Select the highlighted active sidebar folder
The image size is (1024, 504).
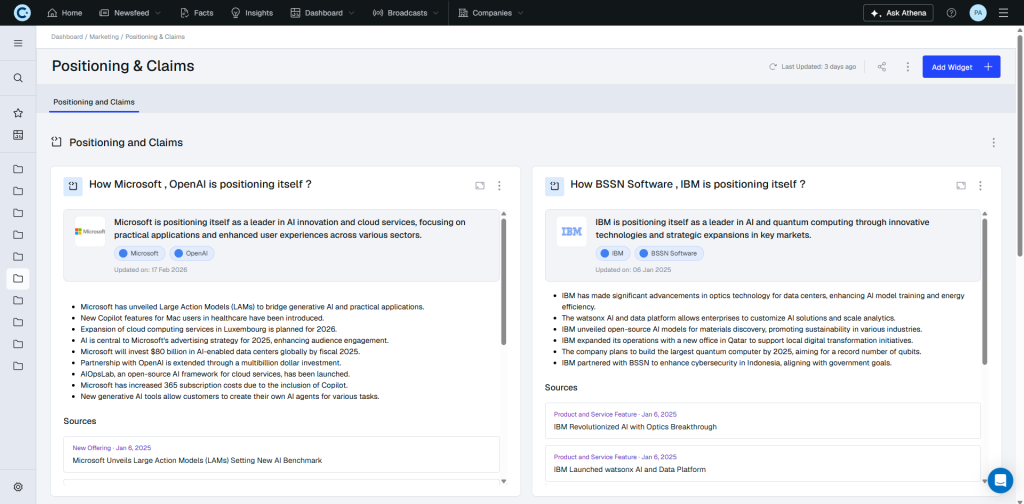[x=18, y=279]
